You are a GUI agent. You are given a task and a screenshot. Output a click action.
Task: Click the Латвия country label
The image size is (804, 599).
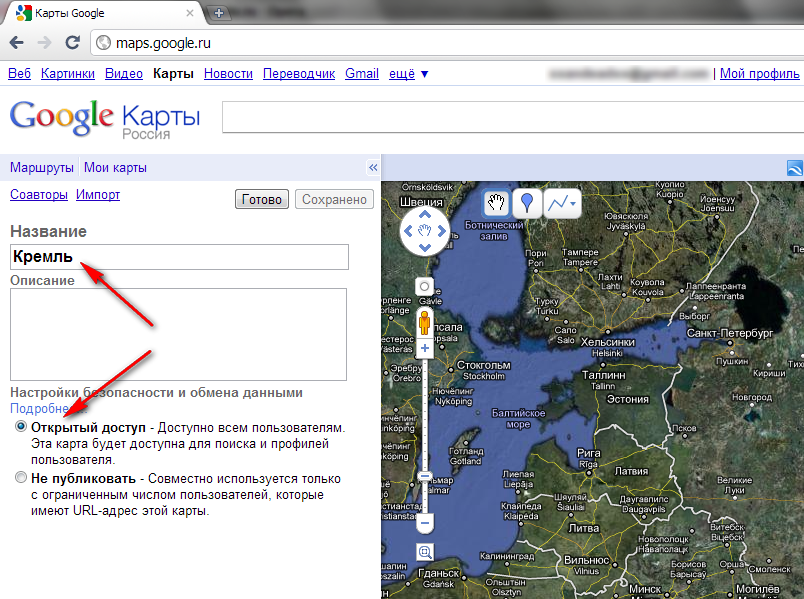[631, 471]
